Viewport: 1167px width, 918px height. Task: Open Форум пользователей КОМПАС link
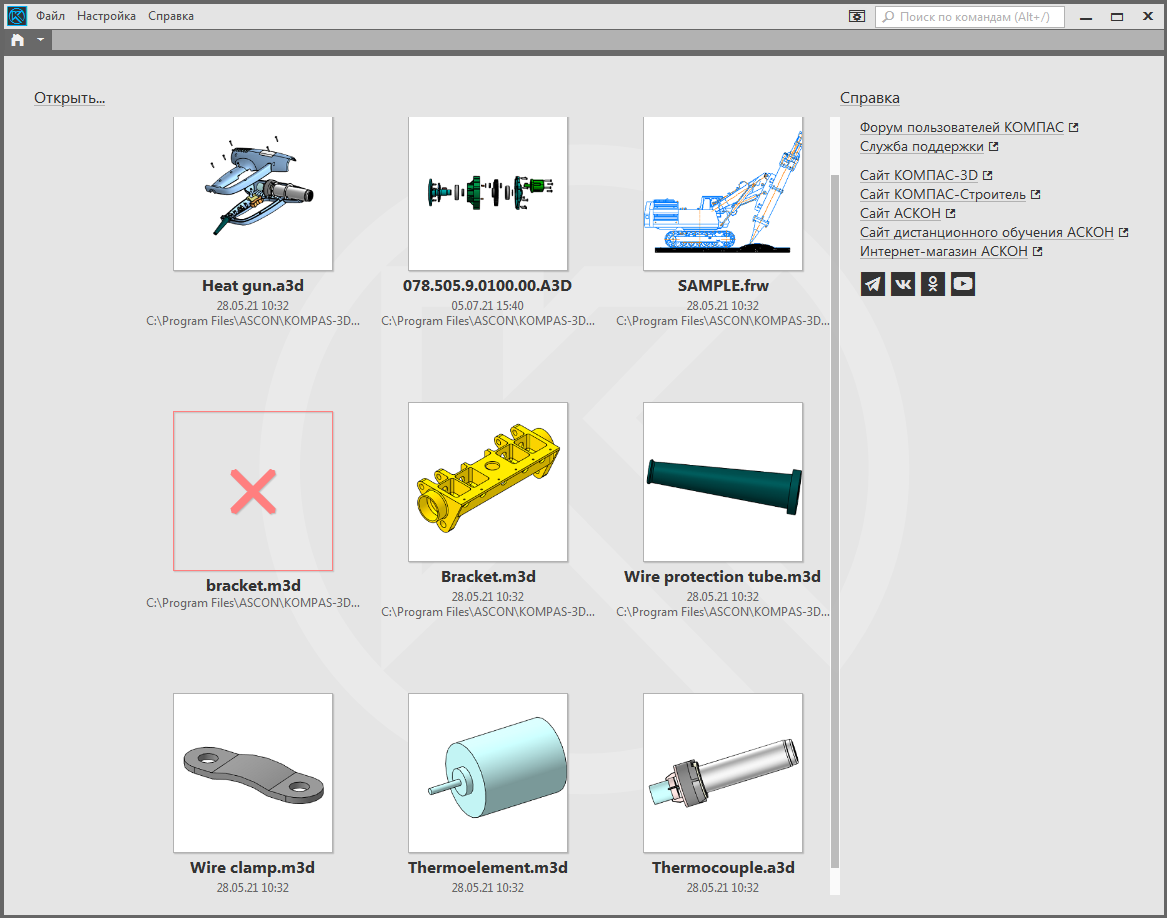click(x=961, y=128)
